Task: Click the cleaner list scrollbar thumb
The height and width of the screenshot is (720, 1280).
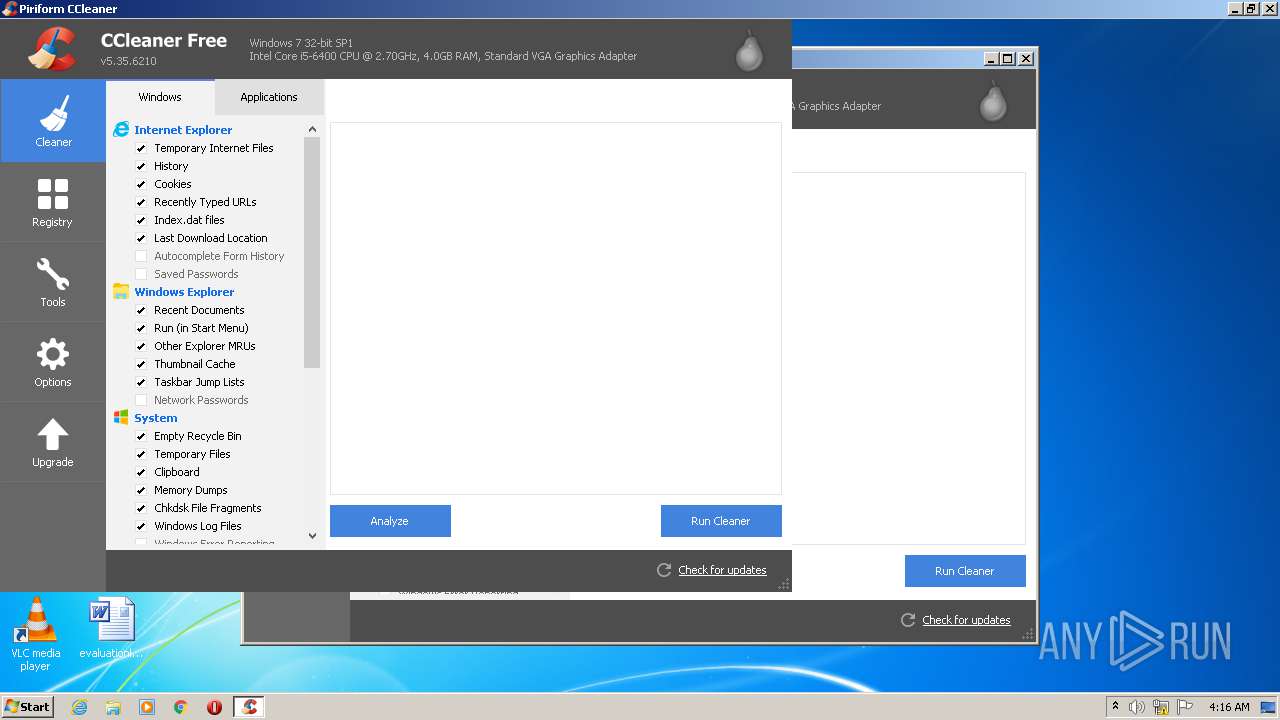Action: click(x=312, y=253)
